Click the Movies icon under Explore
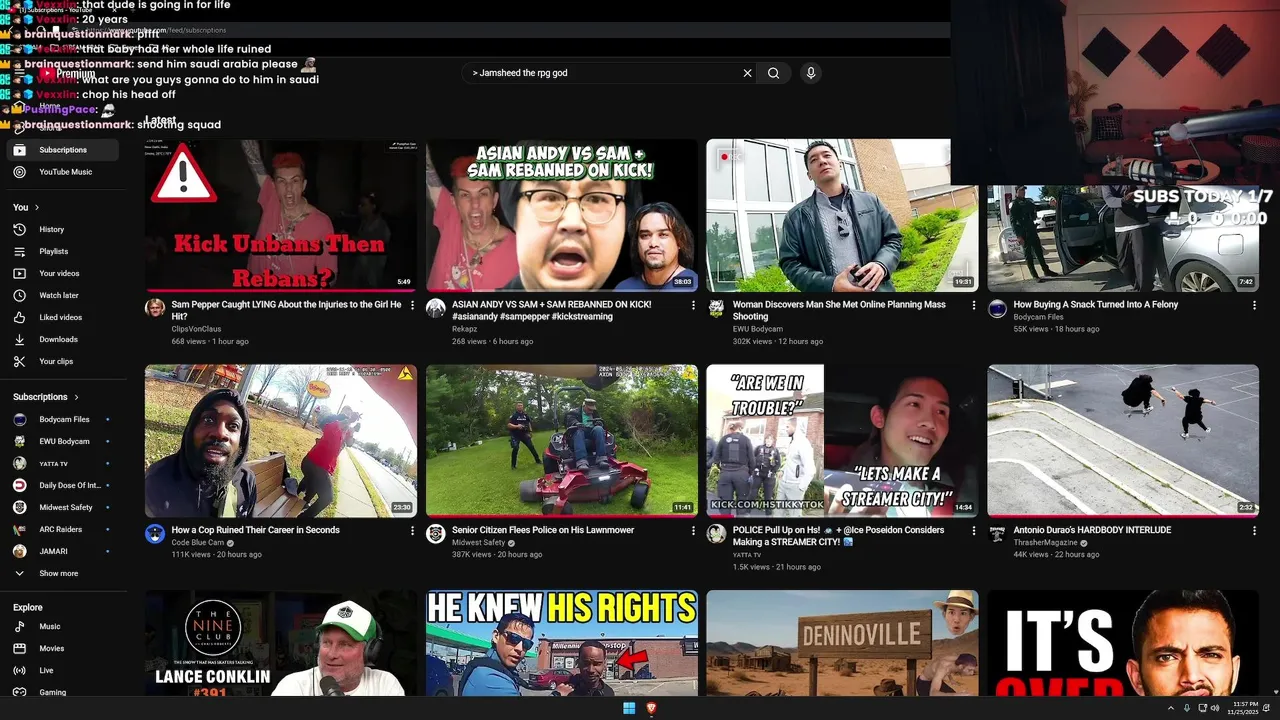Image resolution: width=1280 pixels, height=720 pixels. [x=19, y=649]
